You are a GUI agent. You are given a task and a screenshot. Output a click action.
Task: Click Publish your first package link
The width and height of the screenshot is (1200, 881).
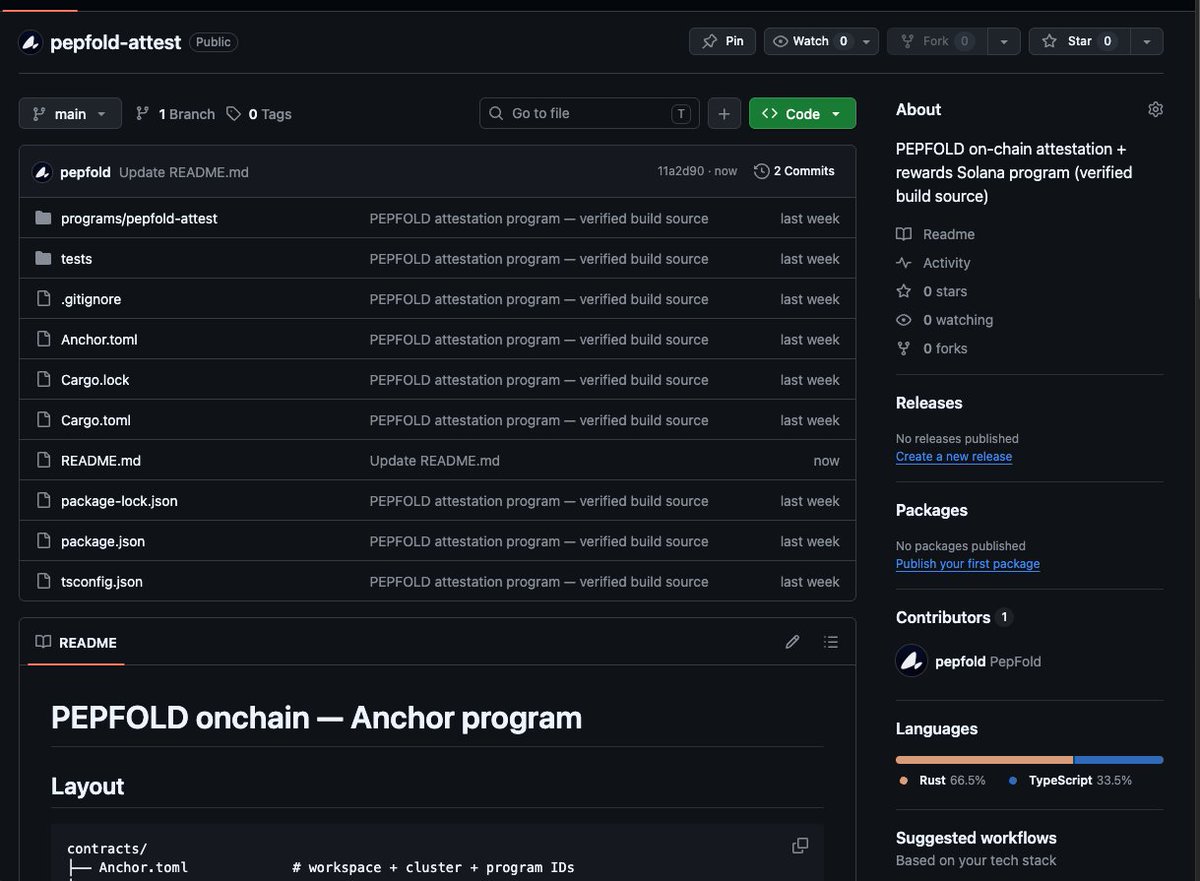pyautogui.click(x=968, y=563)
